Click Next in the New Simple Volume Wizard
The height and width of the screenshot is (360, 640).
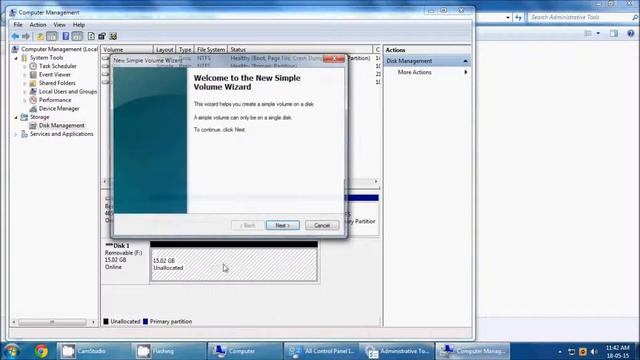tap(282, 225)
